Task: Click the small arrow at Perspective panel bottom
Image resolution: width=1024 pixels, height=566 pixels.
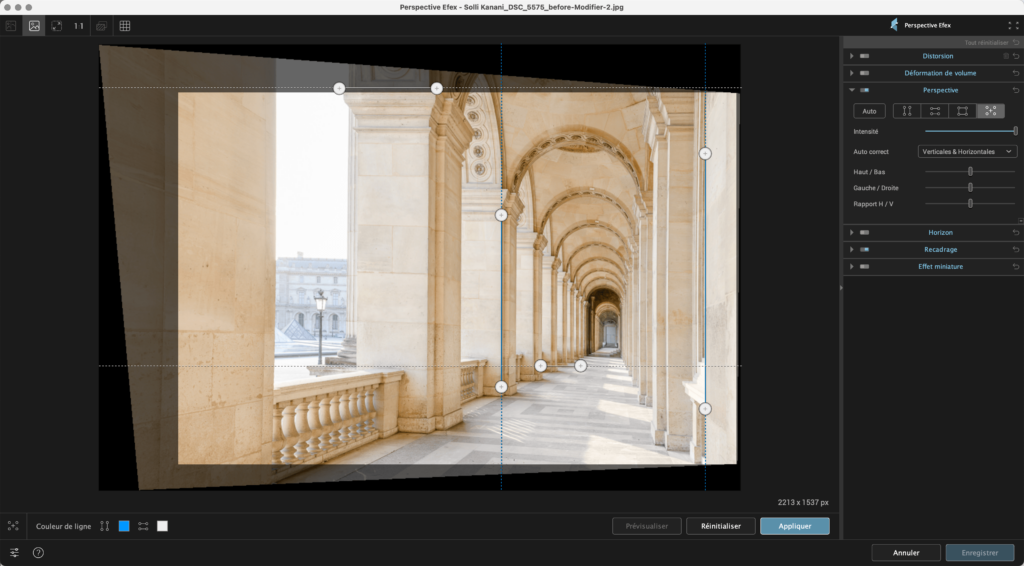Action: tap(1021, 221)
